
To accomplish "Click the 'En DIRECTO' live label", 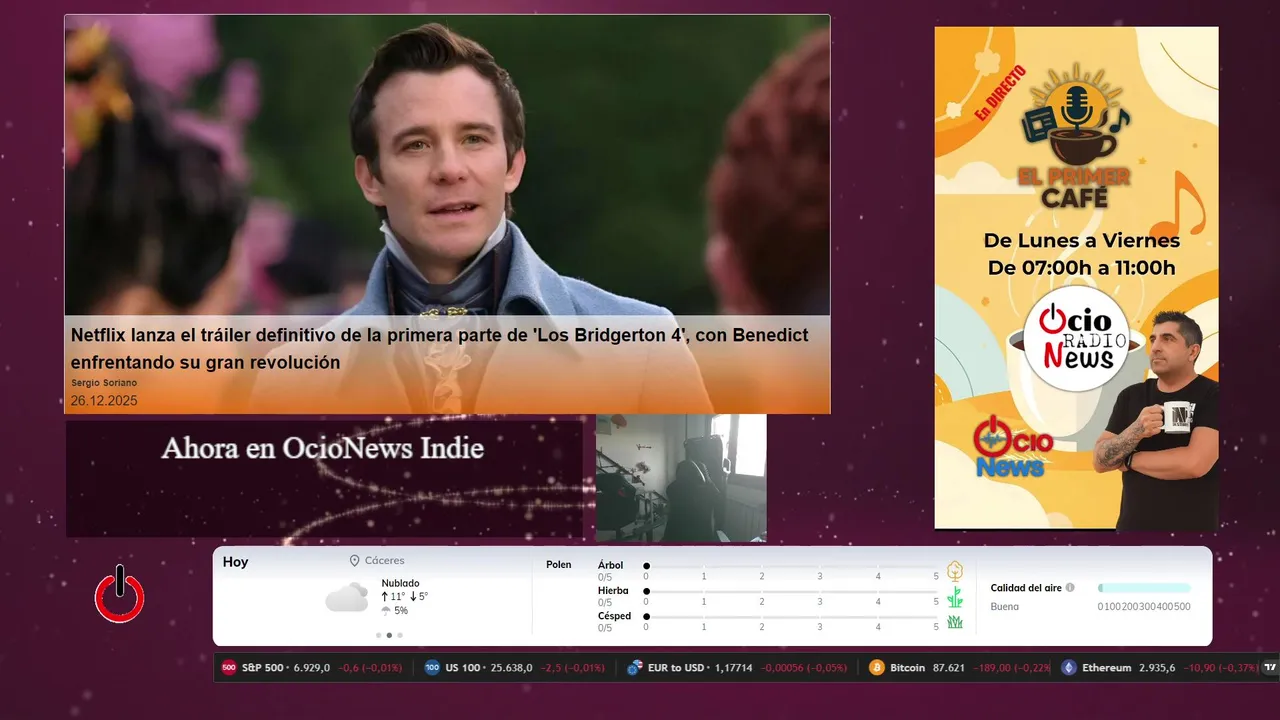I will click(x=999, y=92).
